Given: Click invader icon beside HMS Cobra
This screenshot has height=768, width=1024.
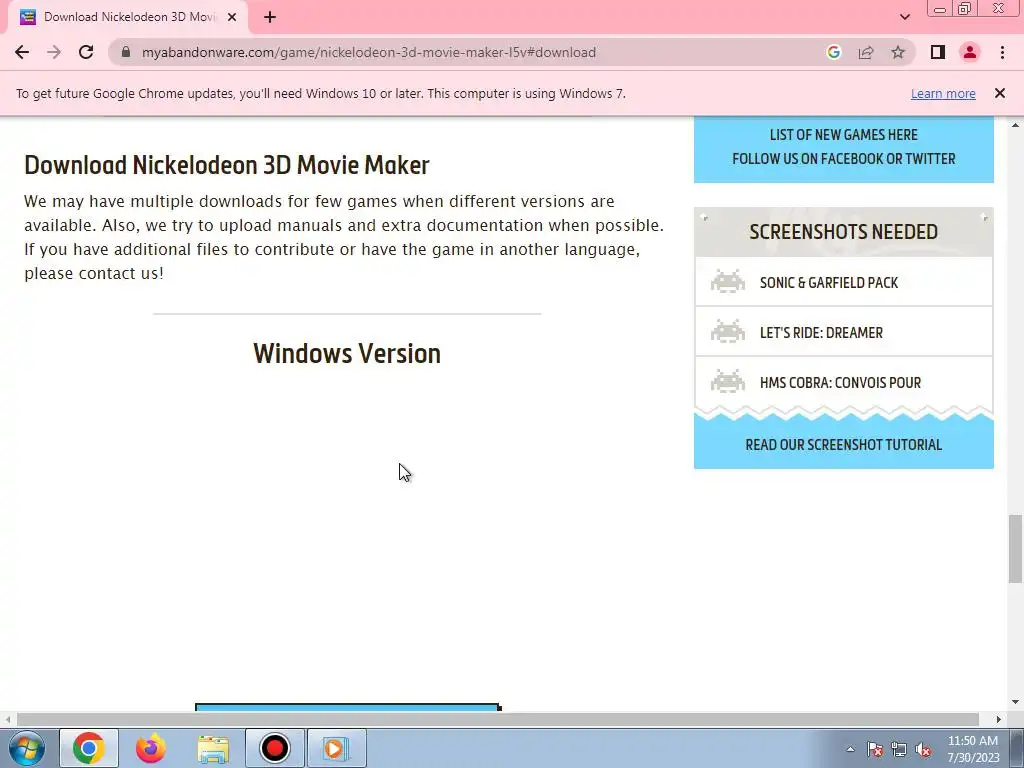Looking at the screenshot, I should point(728,381).
